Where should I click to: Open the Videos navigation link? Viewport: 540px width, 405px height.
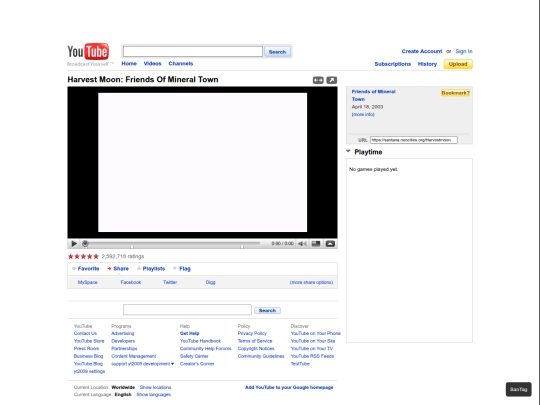coord(153,64)
